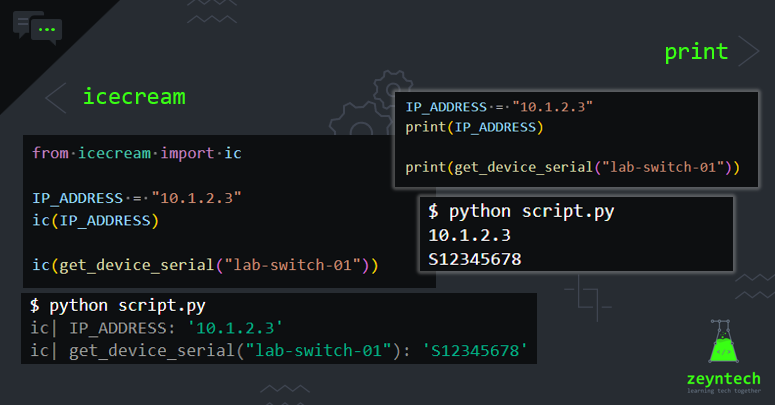Click 'IP_ADDRESS = "10.1.2.3"' in icecream code
This screenshot has width=775, height=405.
tap(137, 198)
